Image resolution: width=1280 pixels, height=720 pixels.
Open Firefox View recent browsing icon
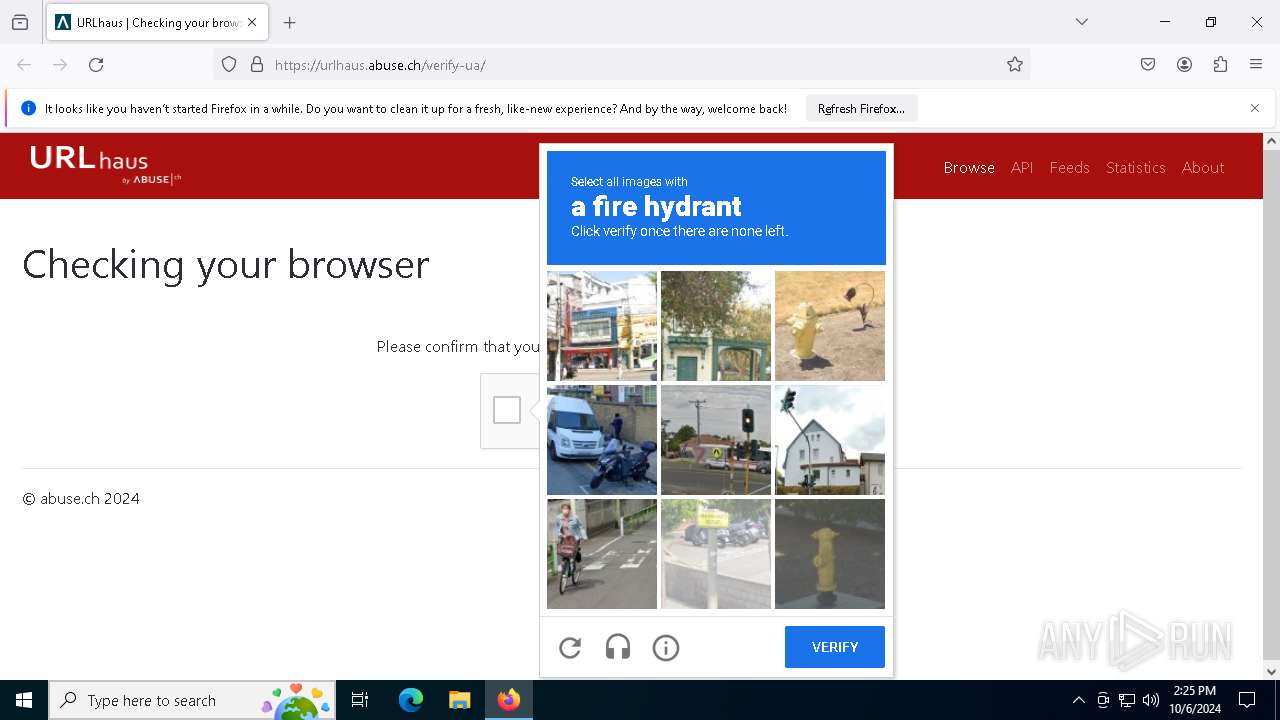(x=20, y=22)
